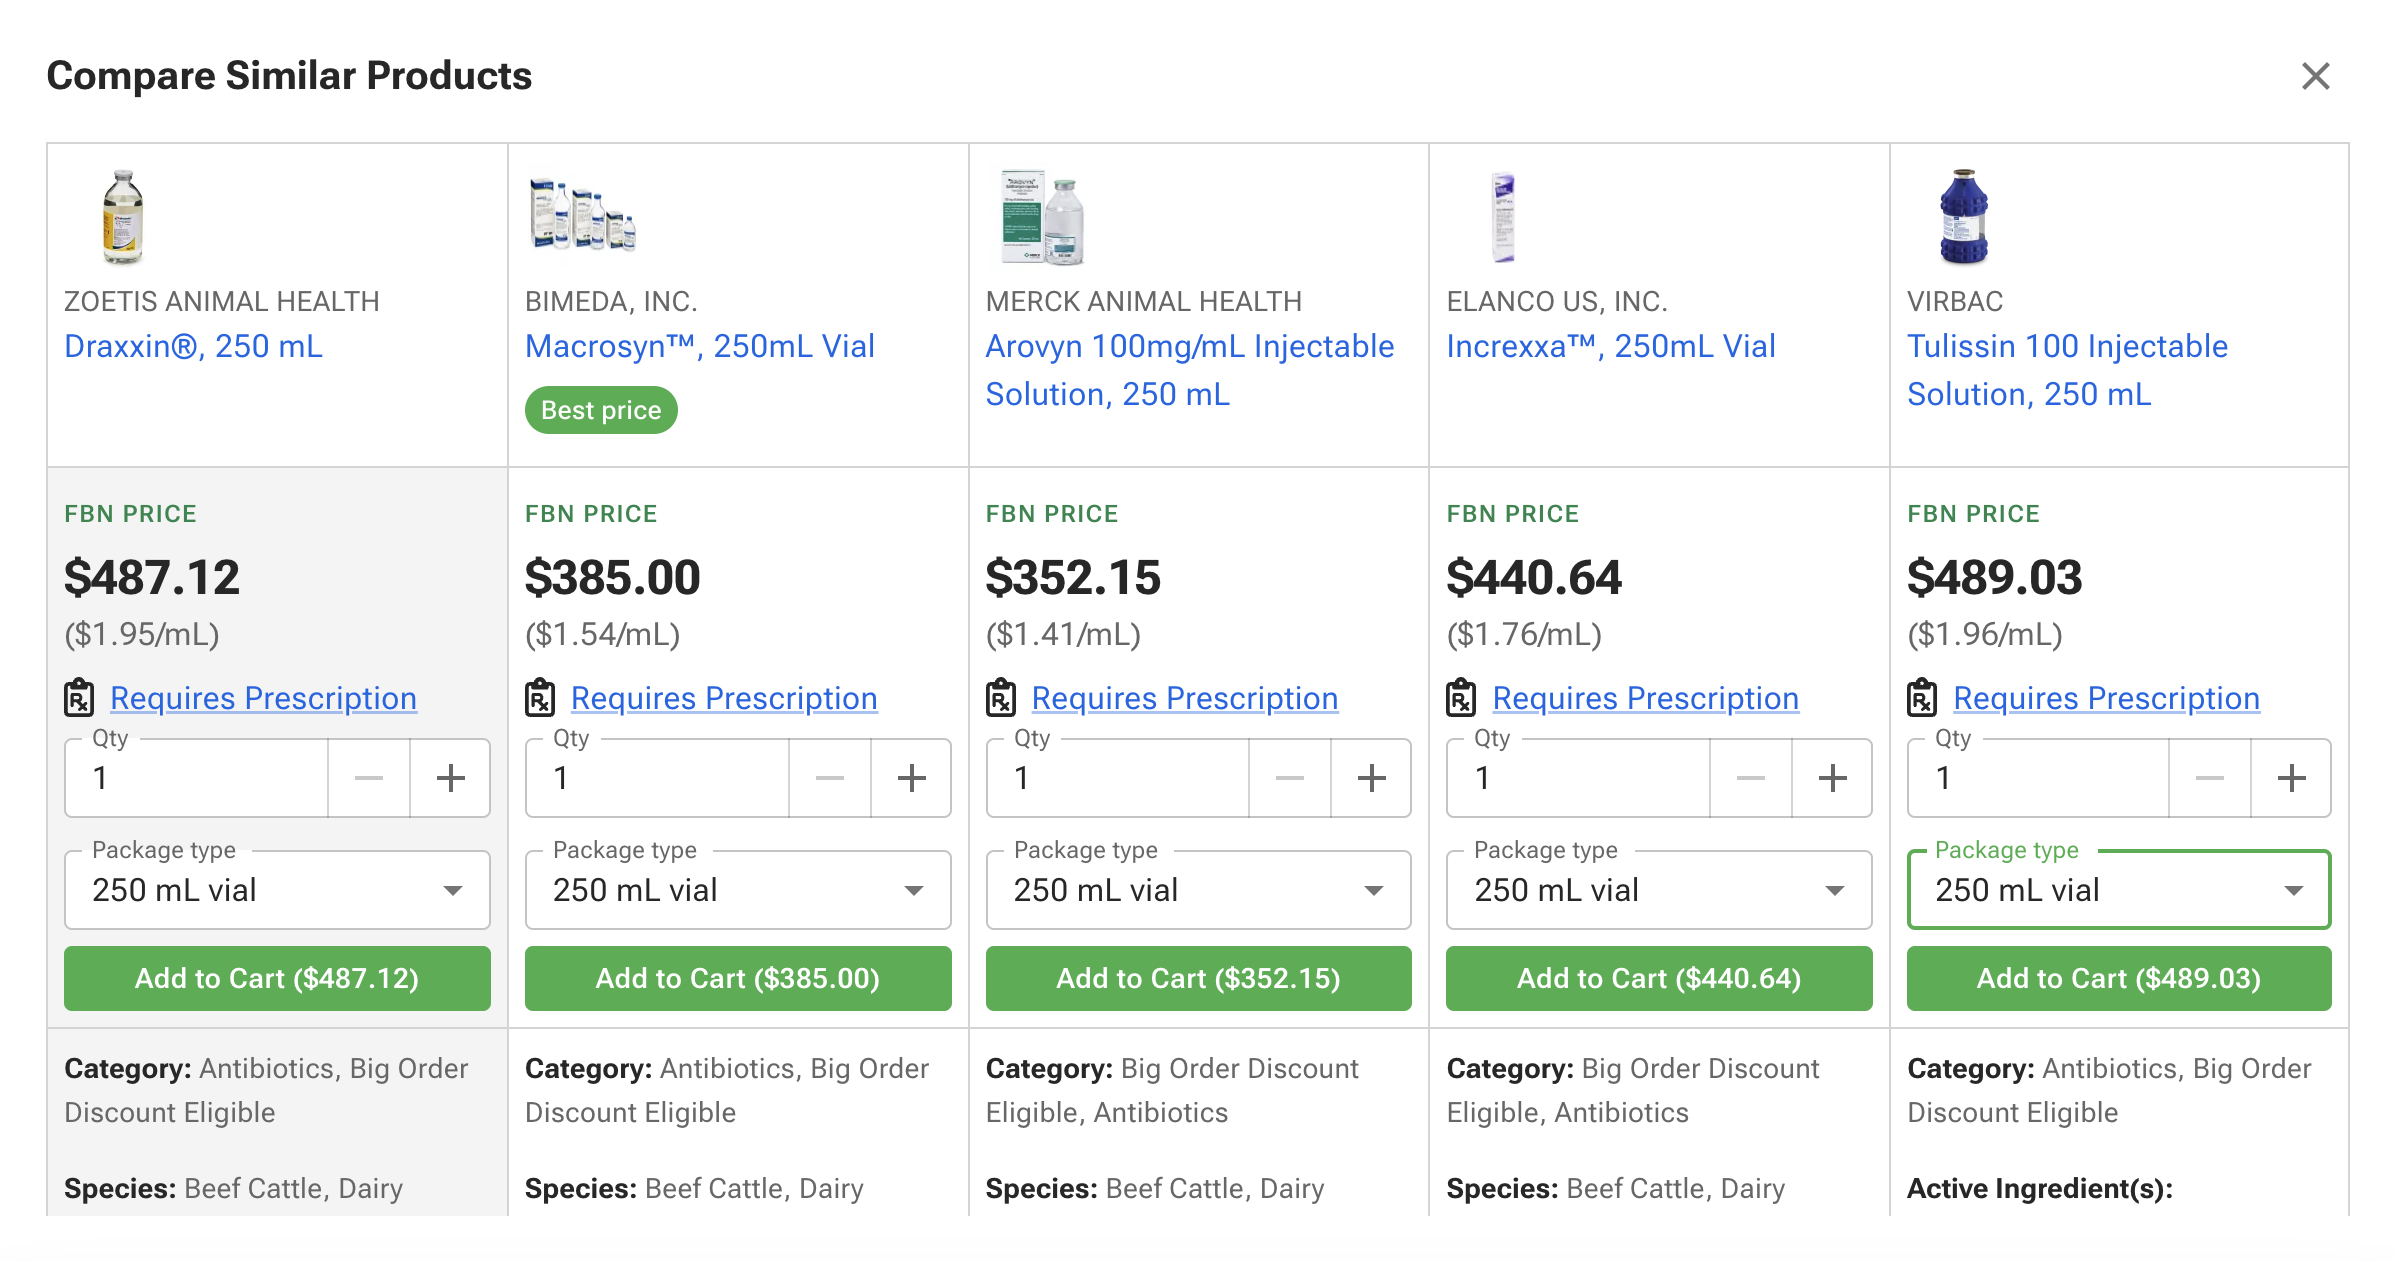Image resolution: width=2394 pixels, height=1261 pixels.
Task: Click the Rx icon for Increxxa
Action: (1461, 699)
